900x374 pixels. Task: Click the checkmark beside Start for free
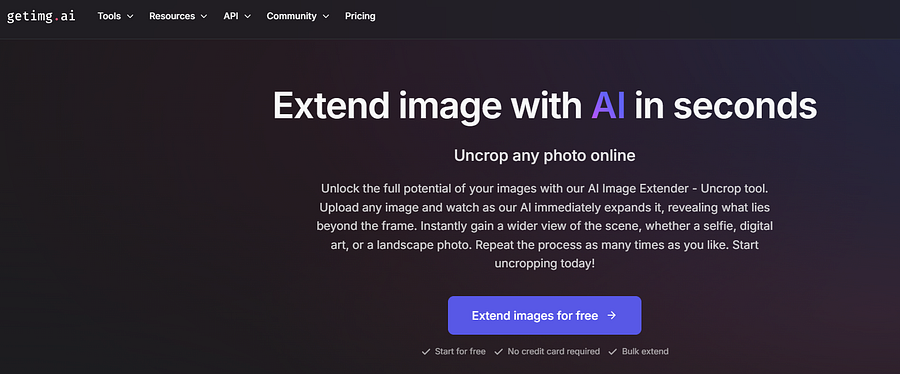click(x=425, y=352)
